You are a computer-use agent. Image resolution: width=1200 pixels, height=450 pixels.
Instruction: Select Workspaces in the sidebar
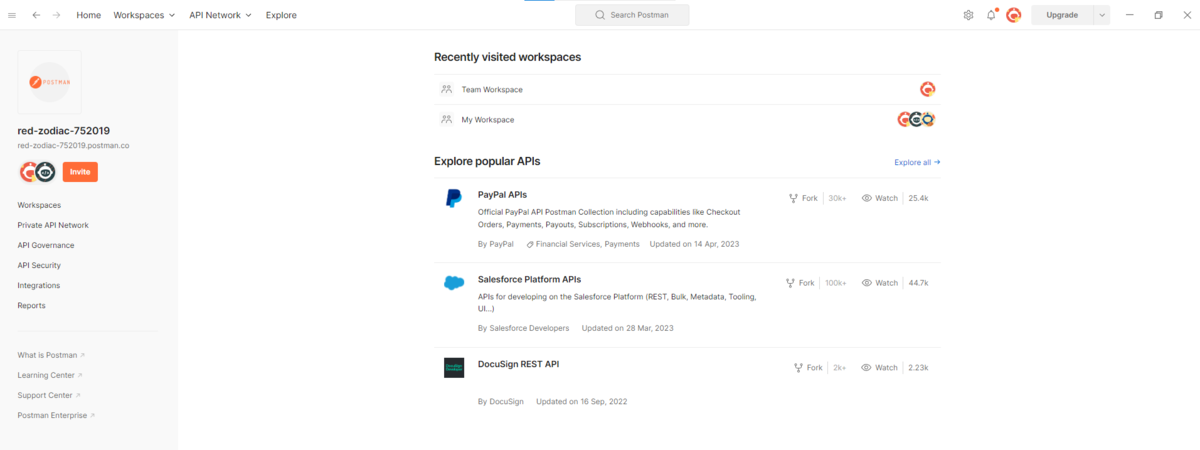click(39, 205)
